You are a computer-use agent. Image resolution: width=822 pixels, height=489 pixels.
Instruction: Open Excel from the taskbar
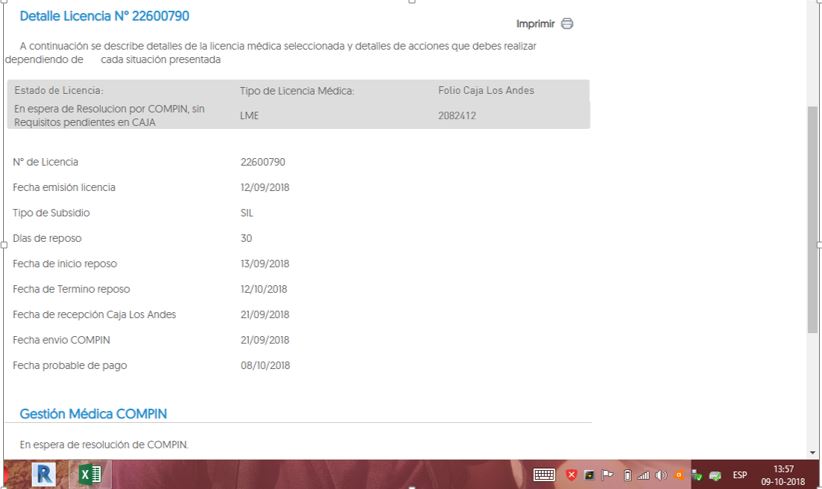pos(90,475)
